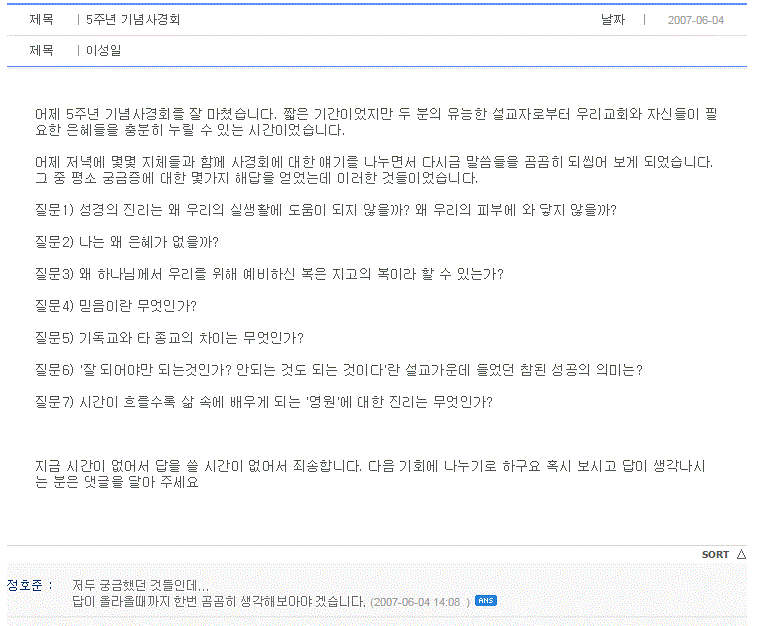Click the 제목 label beside 5주년 기념사경회

(41, 19)
